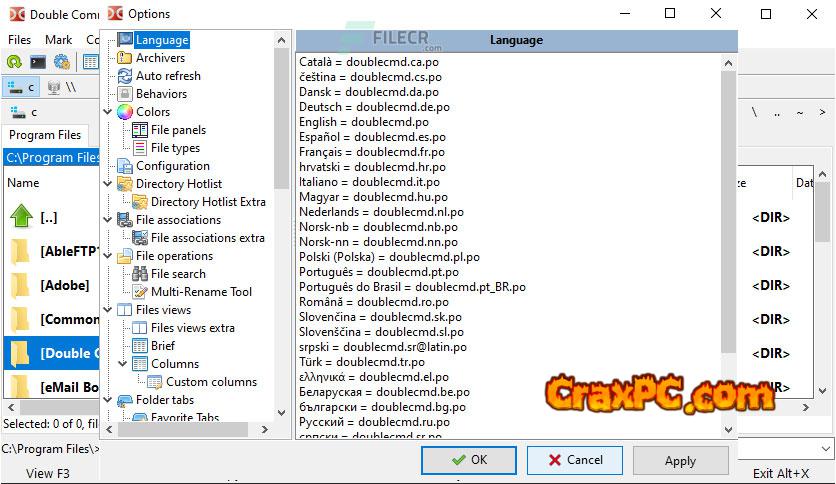
Task: Click the Columns view icon
Action: 140,364
